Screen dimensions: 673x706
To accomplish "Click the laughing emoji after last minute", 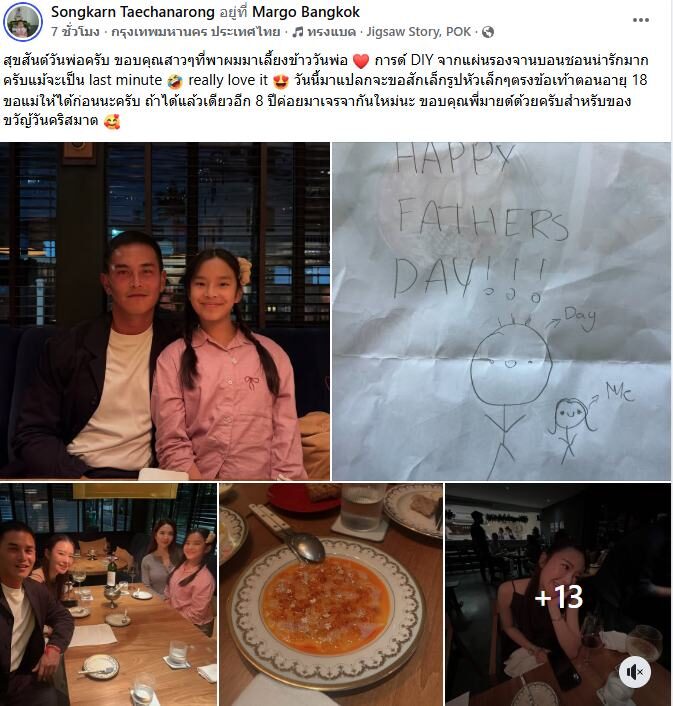I will 175,81.
